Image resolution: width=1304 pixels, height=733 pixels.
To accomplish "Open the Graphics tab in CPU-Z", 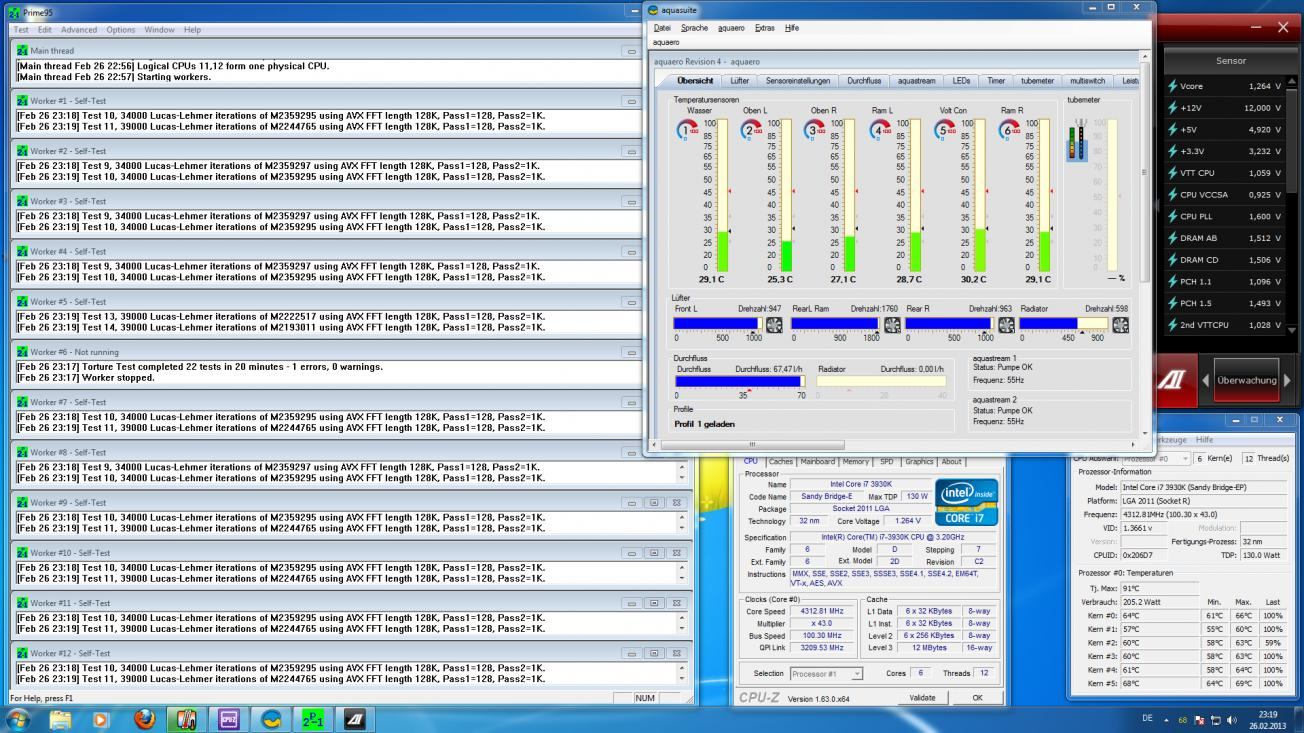I will [919, 462].
